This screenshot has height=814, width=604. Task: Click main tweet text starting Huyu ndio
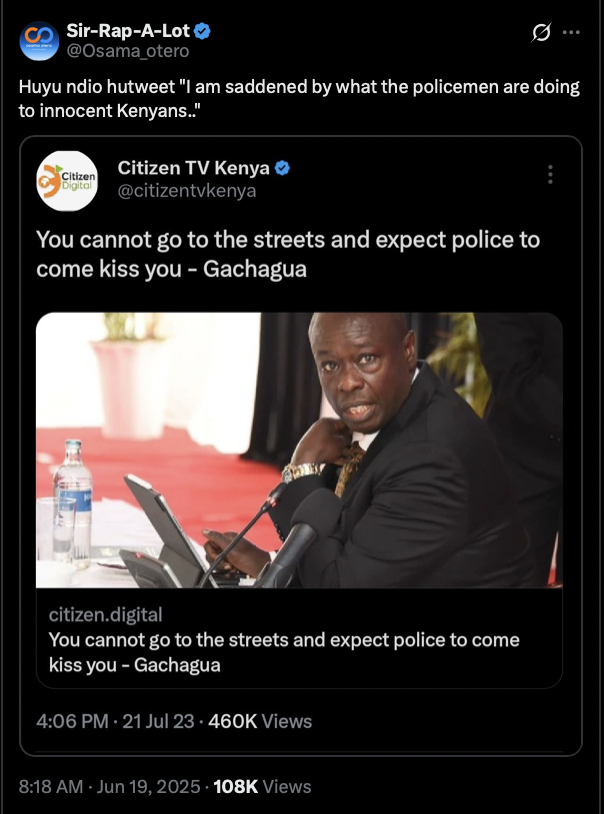coord(299,98)
